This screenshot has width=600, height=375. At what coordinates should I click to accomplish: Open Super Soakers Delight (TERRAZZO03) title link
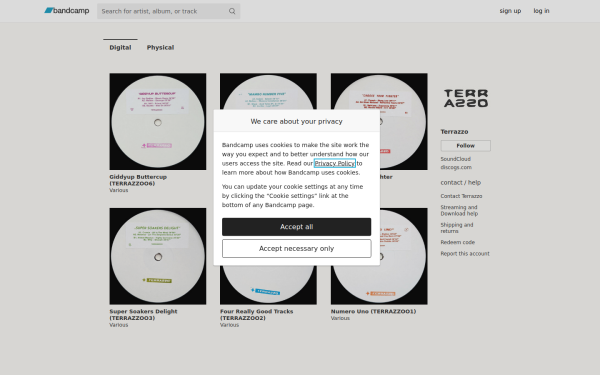(x=143, y=315)
